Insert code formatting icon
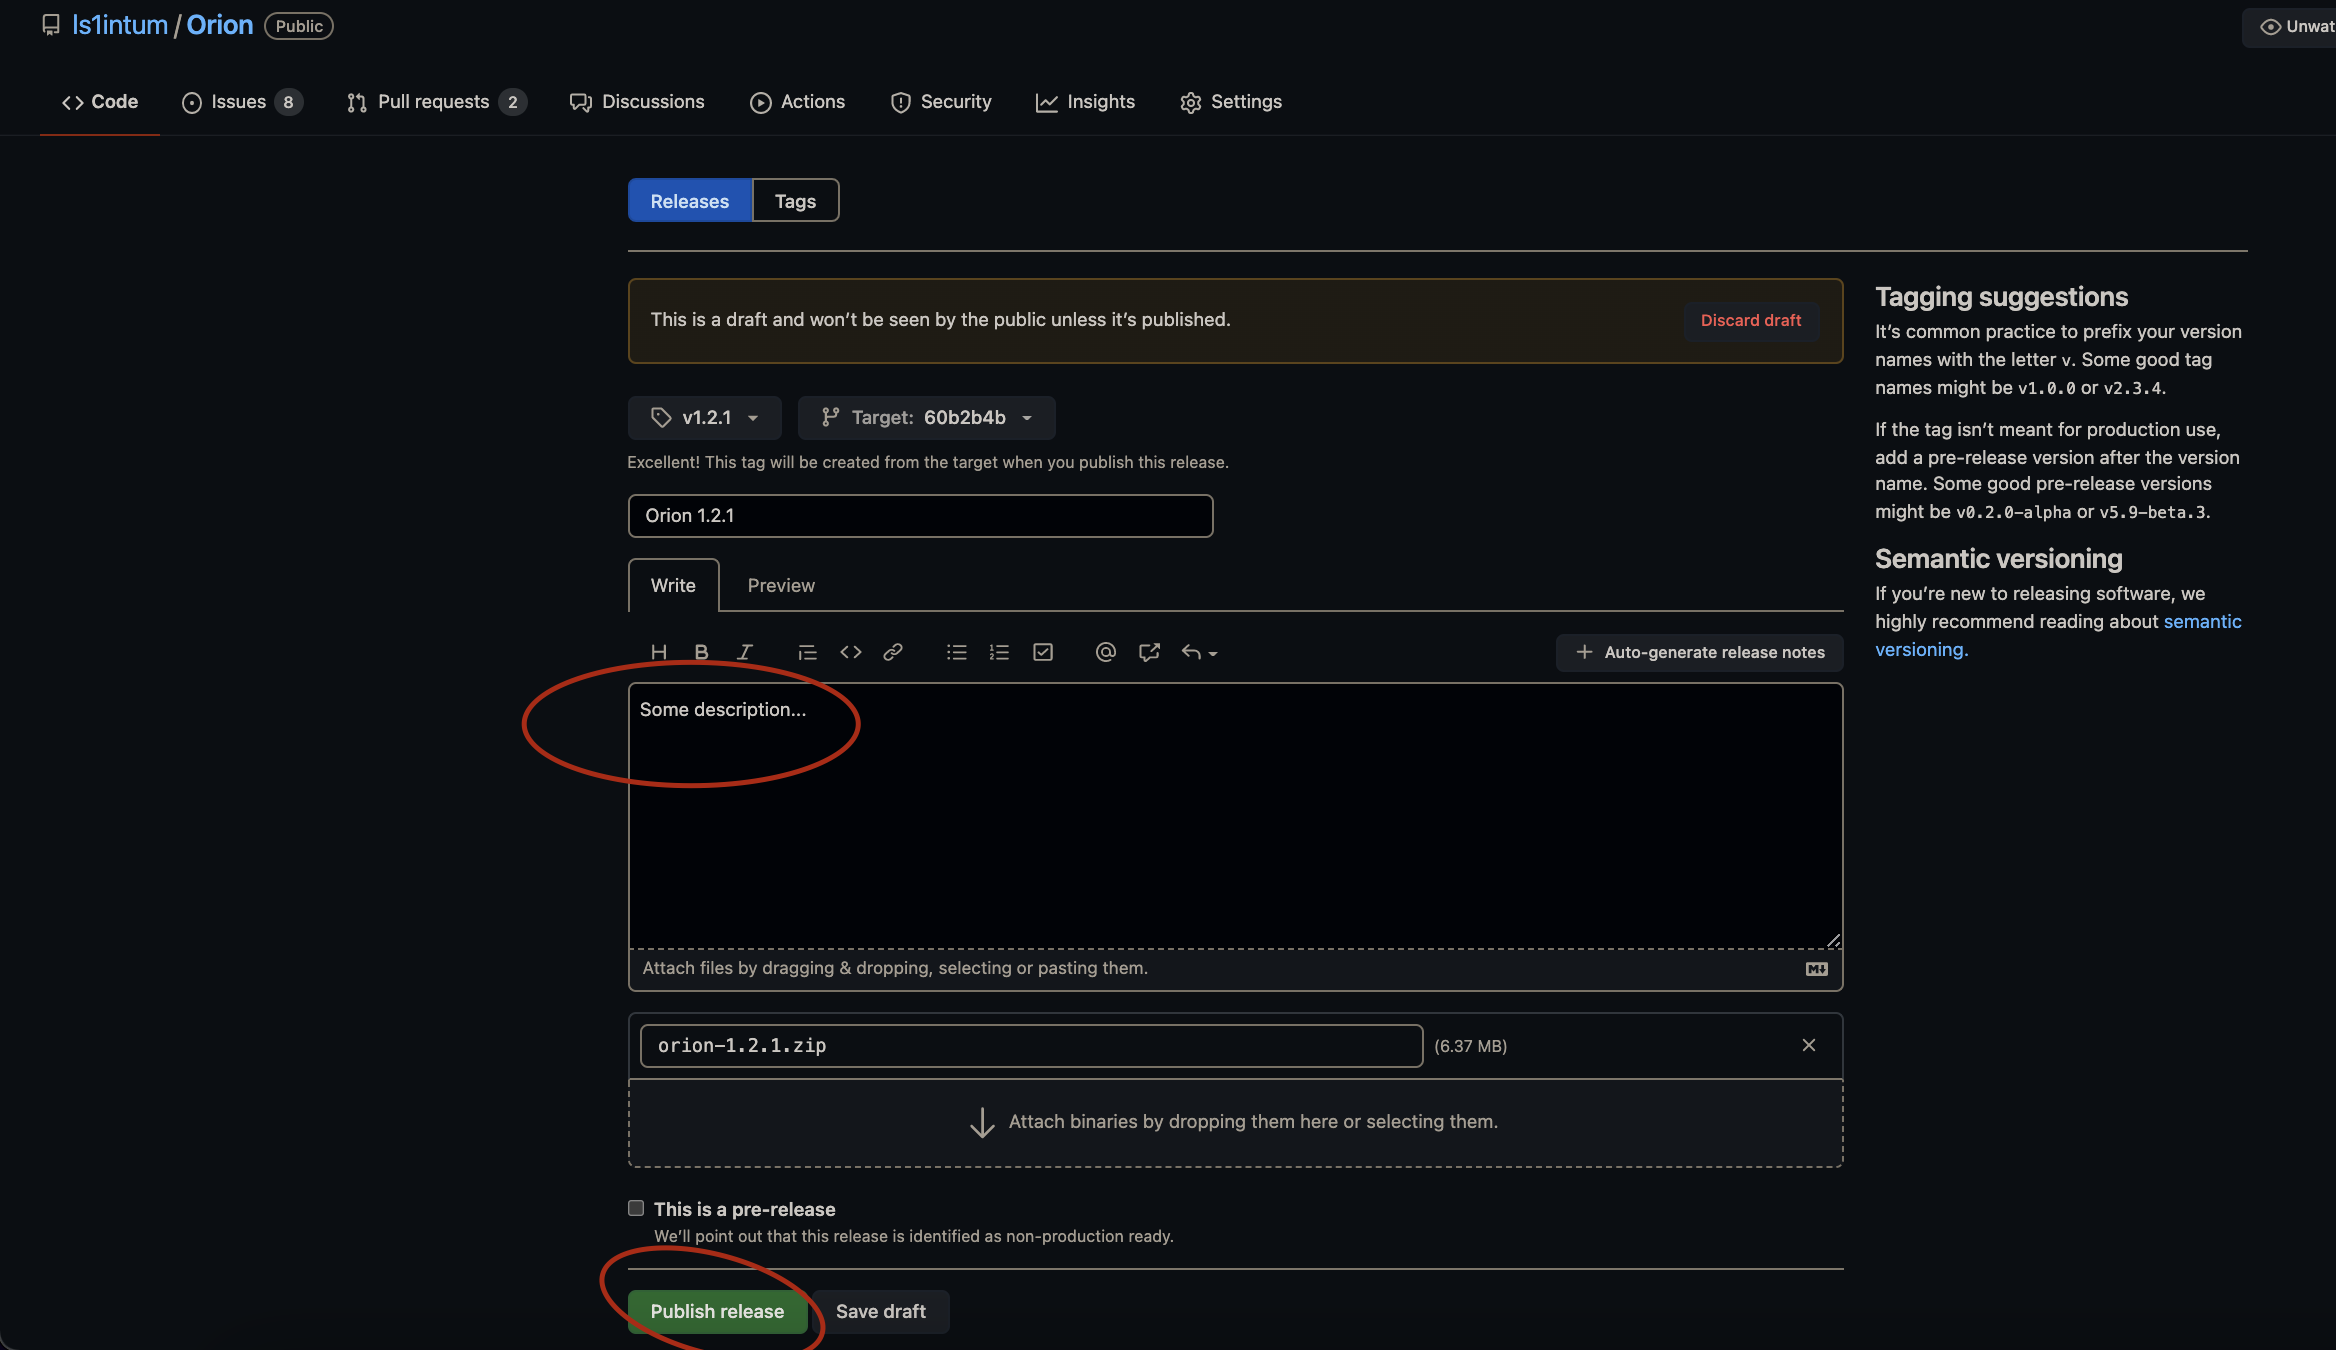 [x=850, y=652]
